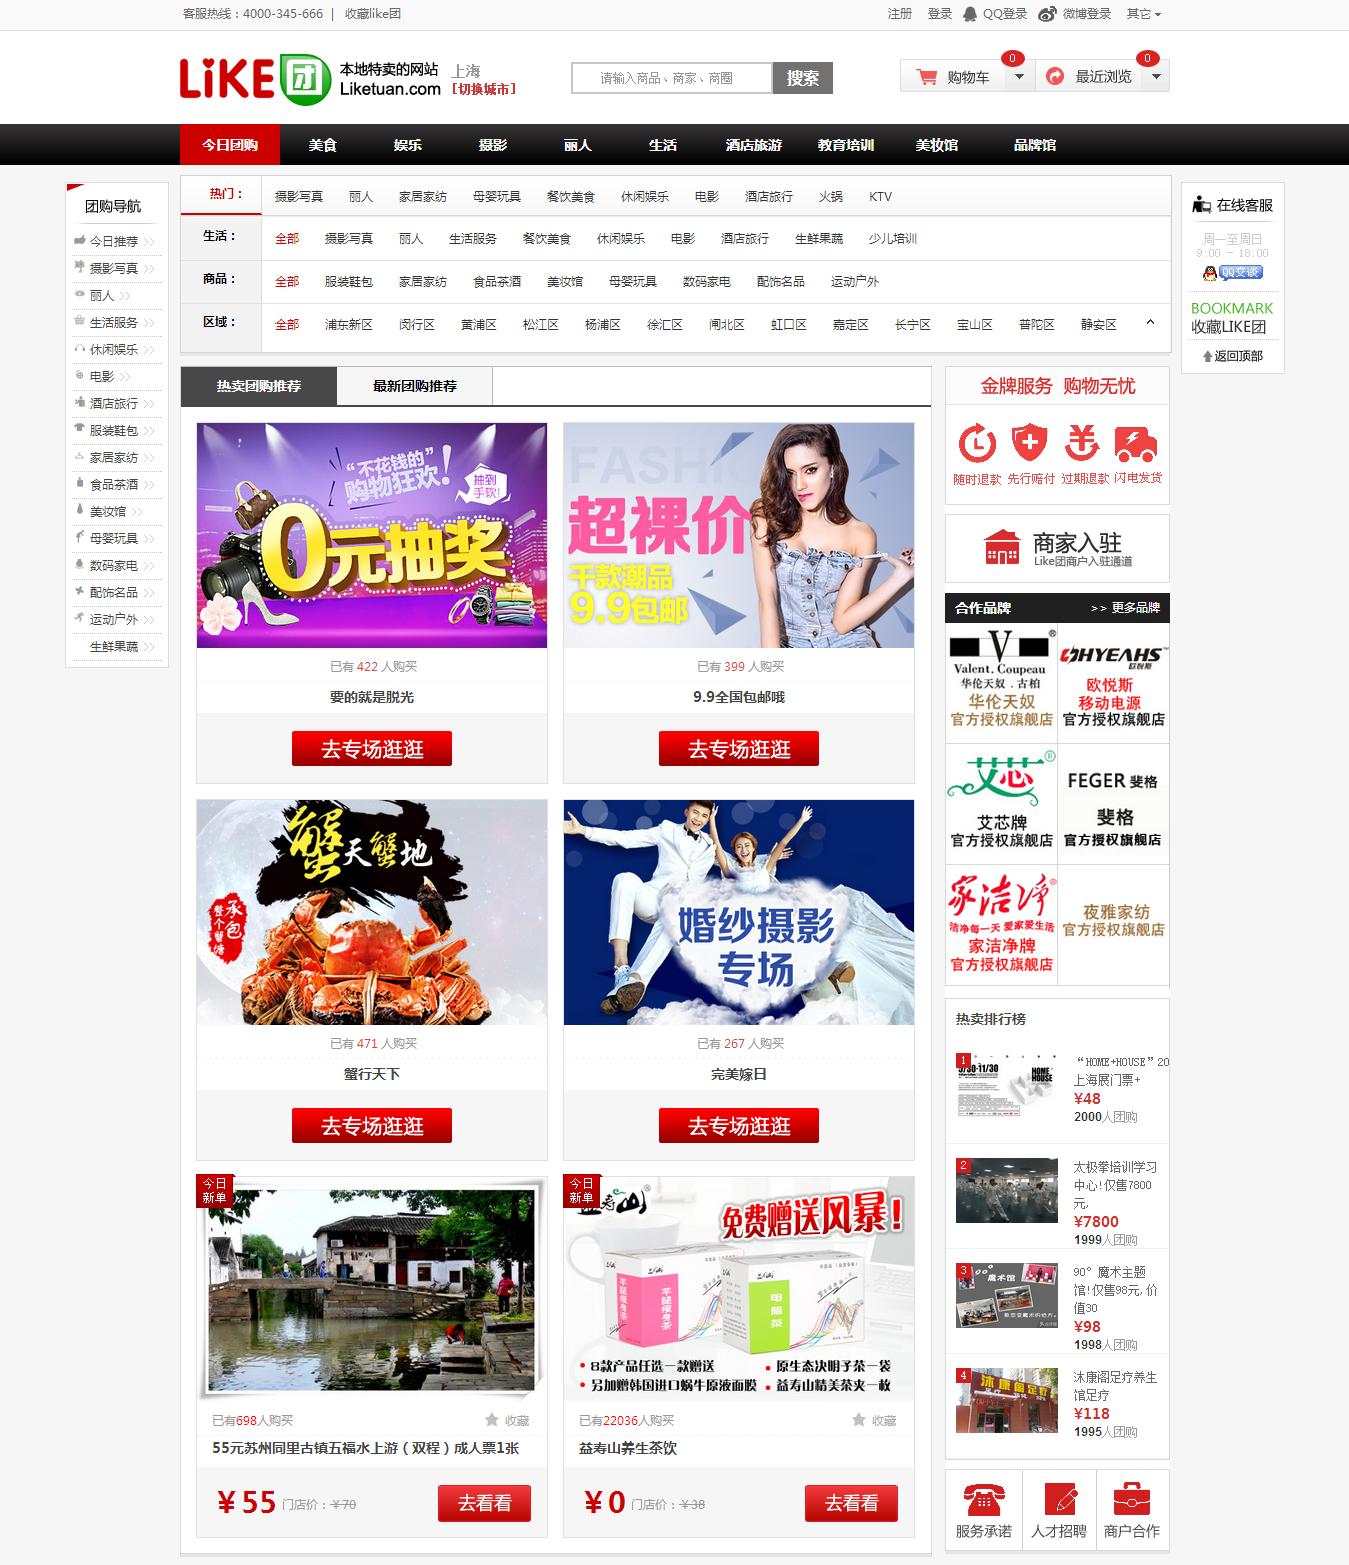Open the 其它 login options dropdown
Viewport: 1349px width, 1565px height.
1143,14
